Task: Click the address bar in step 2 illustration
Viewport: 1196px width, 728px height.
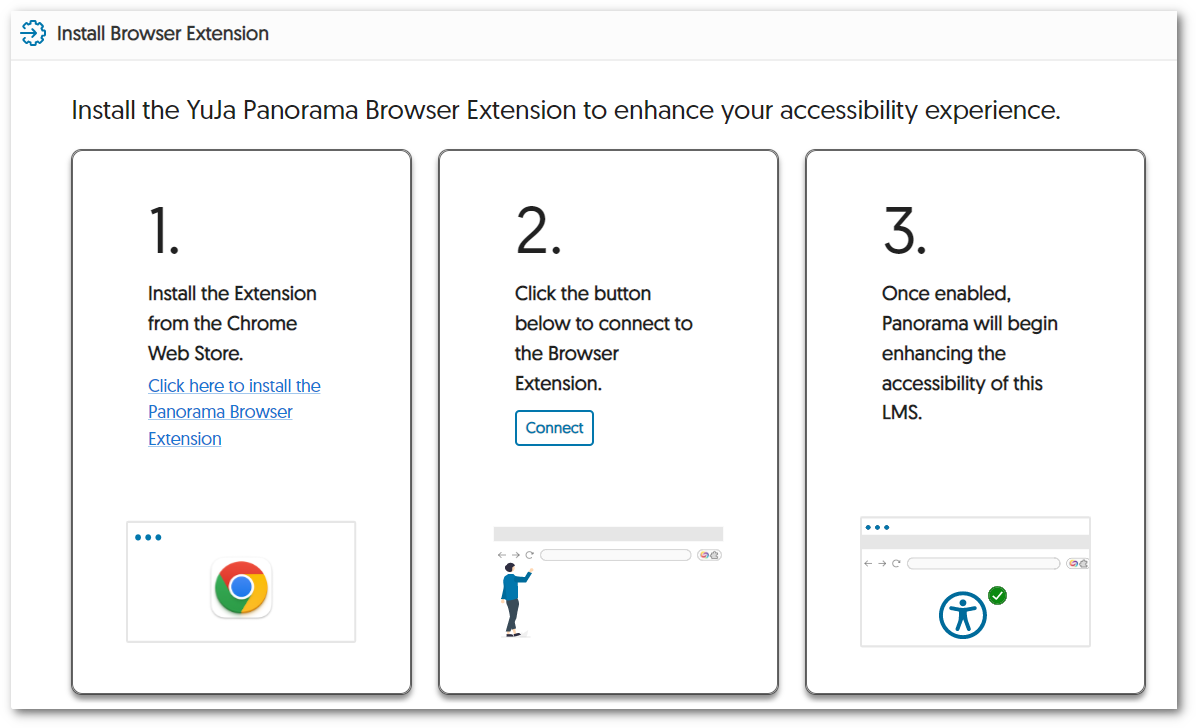Action: point(615,555)
